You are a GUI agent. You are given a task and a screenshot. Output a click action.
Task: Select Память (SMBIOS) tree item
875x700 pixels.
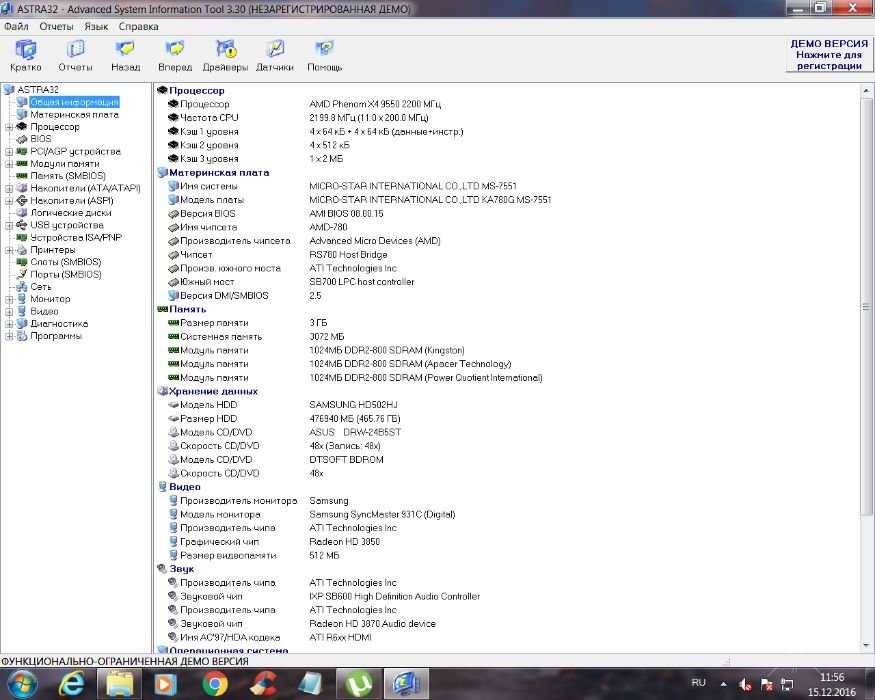(x=68, y=176)
